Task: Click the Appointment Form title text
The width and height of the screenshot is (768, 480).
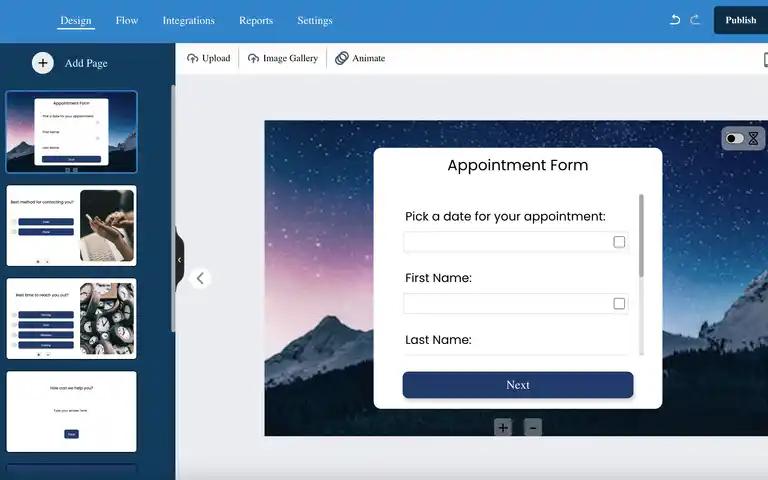Action: 518,166
